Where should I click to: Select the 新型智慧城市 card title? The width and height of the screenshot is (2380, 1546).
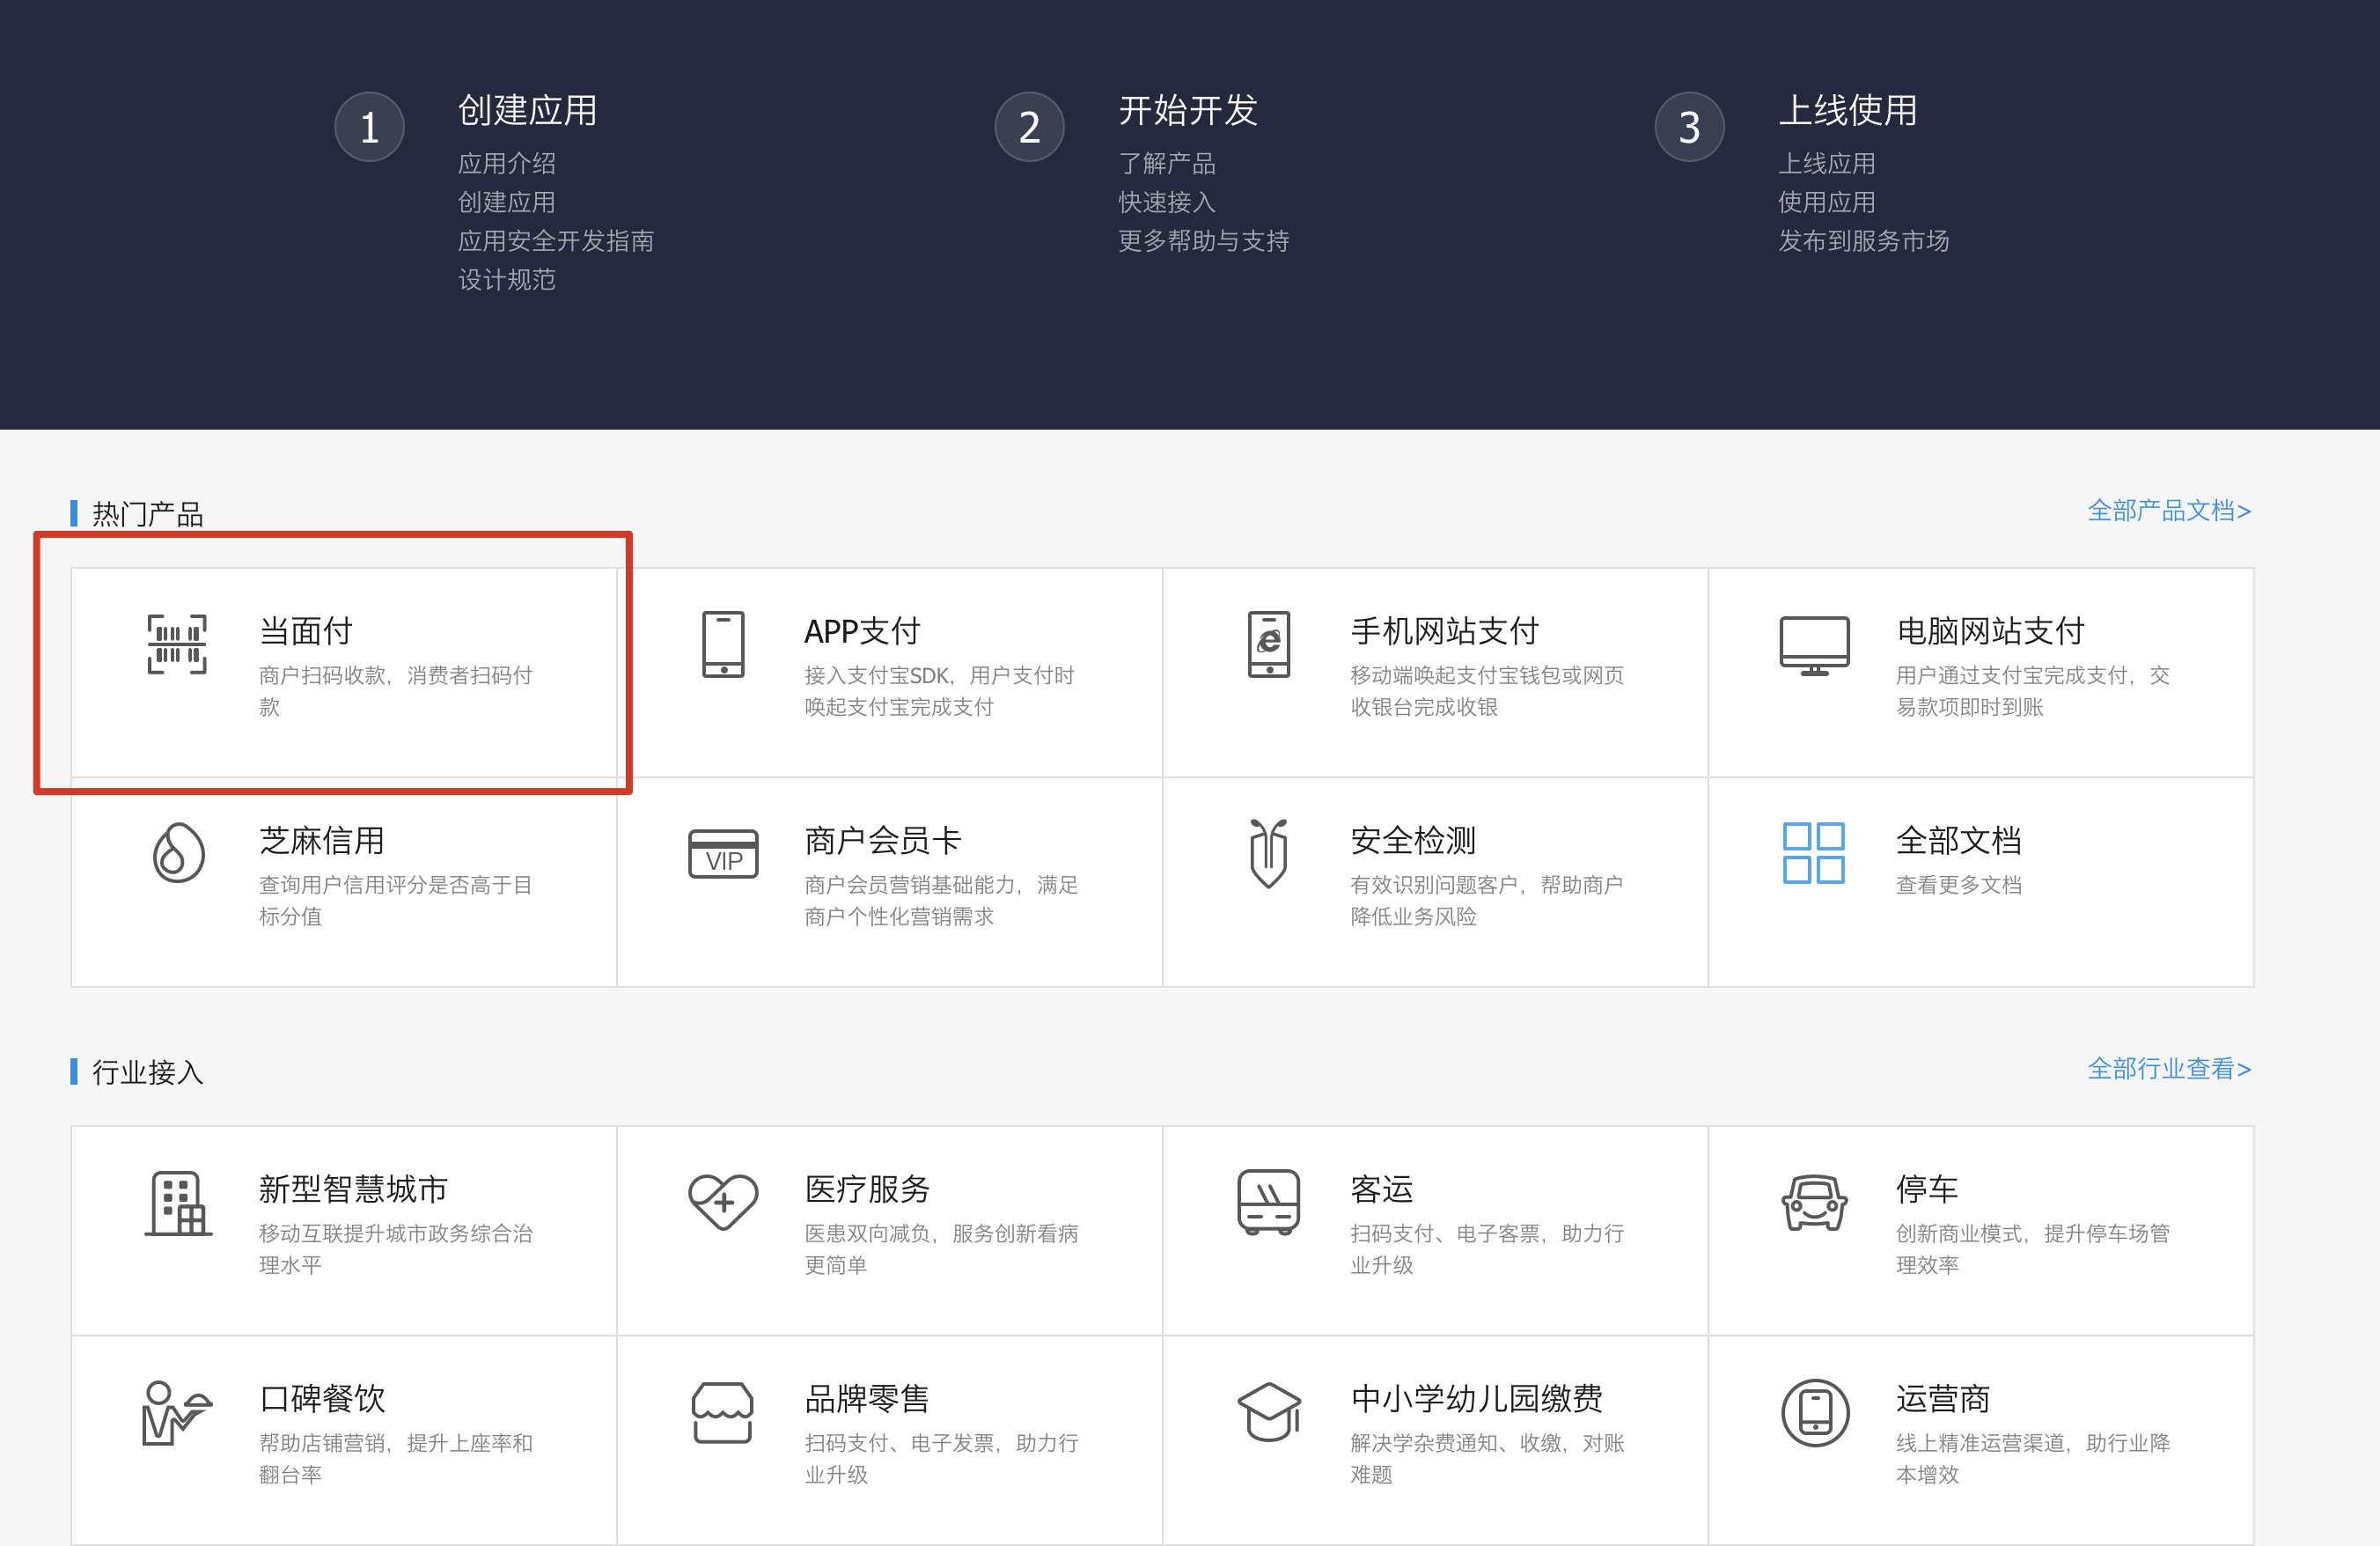[x=353, y=1189]
